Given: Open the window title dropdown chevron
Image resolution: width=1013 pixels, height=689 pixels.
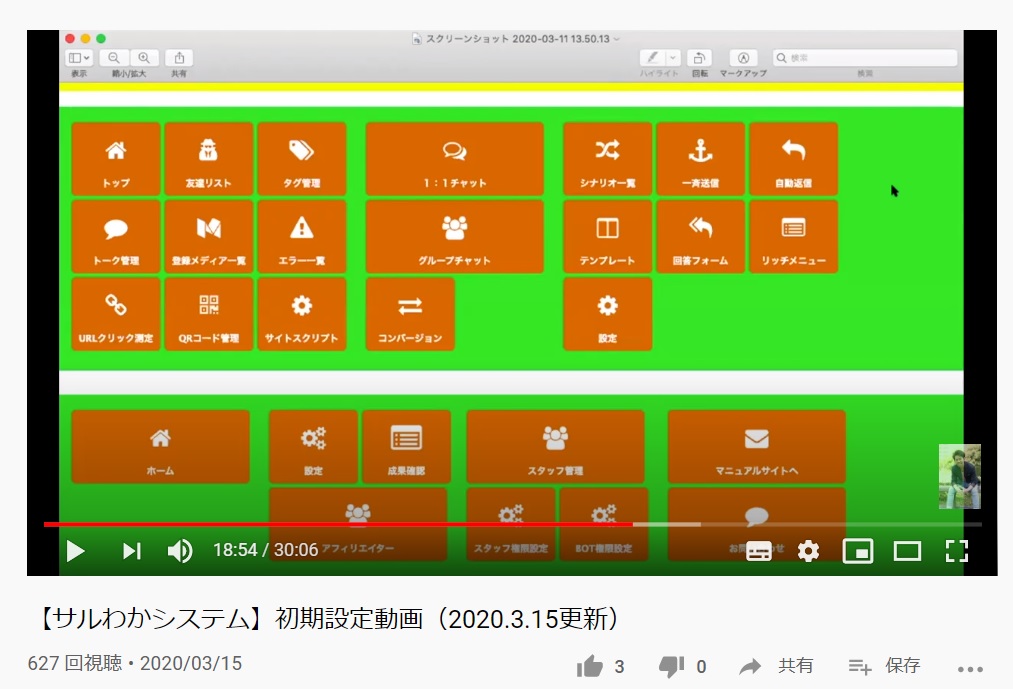Looking at the screenshot, I should [616, 39].
